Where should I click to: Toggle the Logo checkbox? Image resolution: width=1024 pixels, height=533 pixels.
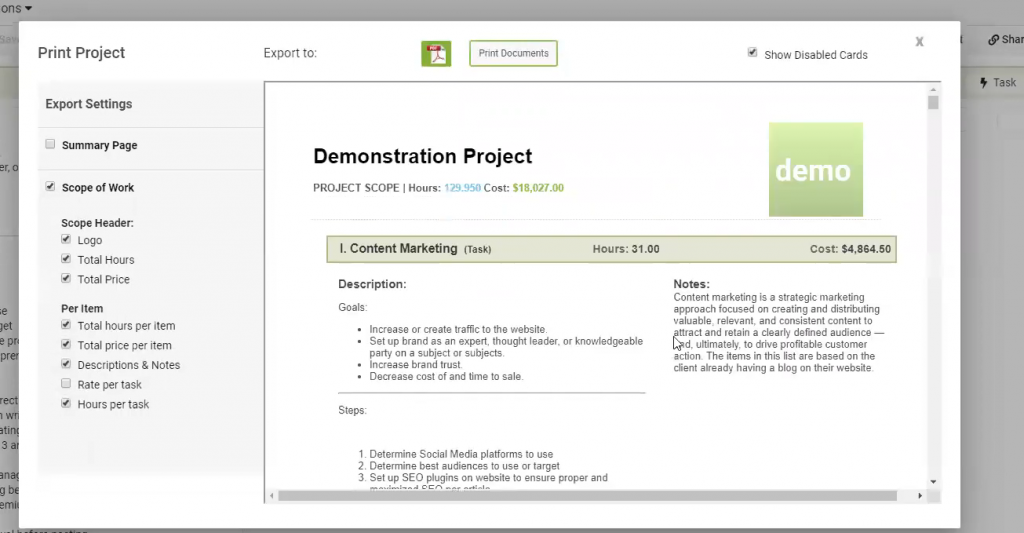[x=66, y=239]
